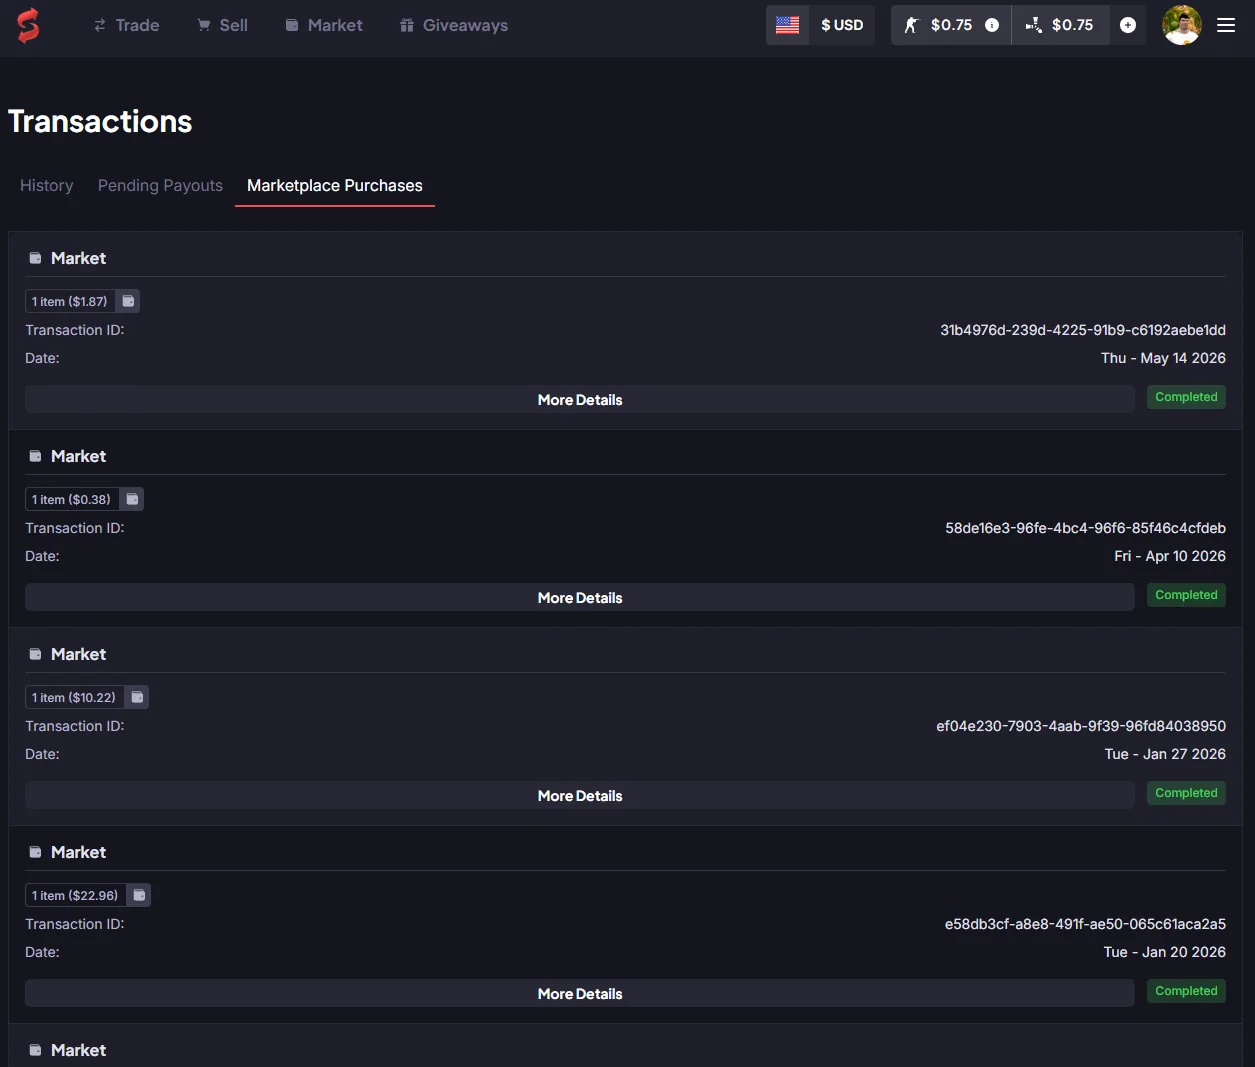This screenshot has width=1255, height=1067.
Task: Click the icon beside 1 item ($1.87)
Action: click(x=128, y=301)
